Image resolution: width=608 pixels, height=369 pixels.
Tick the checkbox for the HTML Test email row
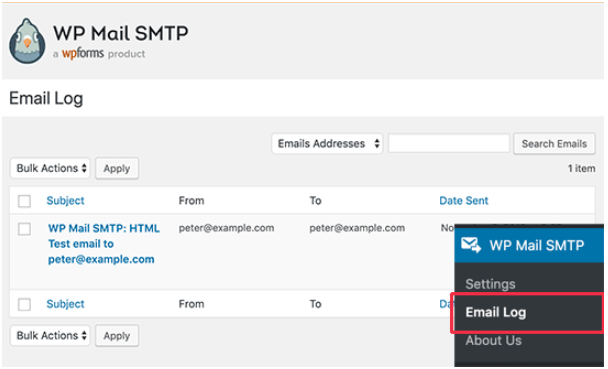[x=24, y=229]
